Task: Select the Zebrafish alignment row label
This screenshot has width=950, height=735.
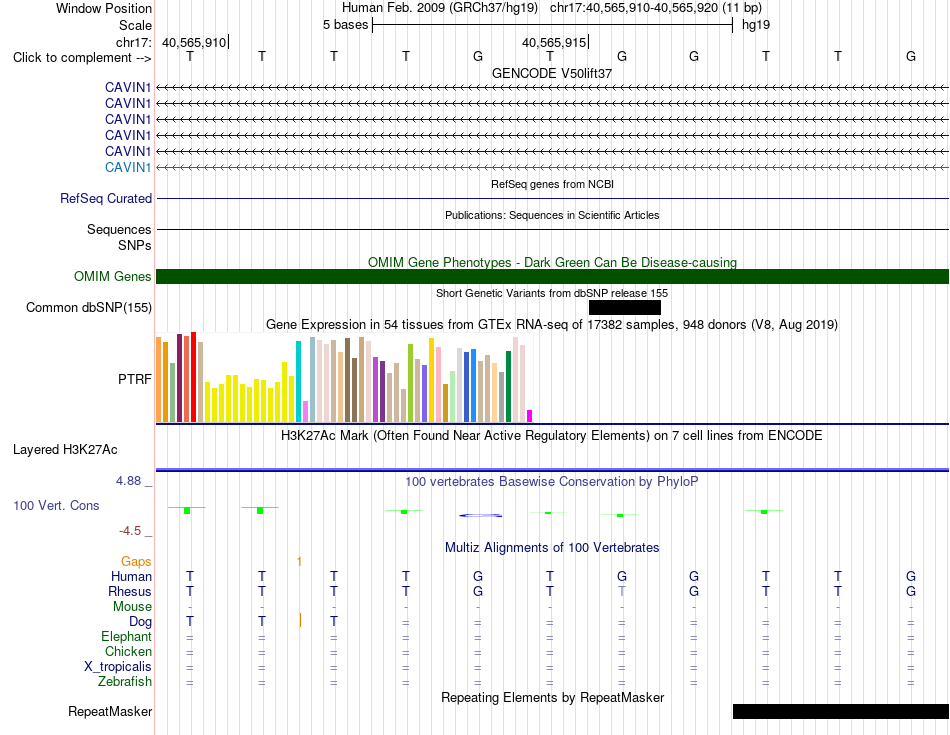Action: 125,682
